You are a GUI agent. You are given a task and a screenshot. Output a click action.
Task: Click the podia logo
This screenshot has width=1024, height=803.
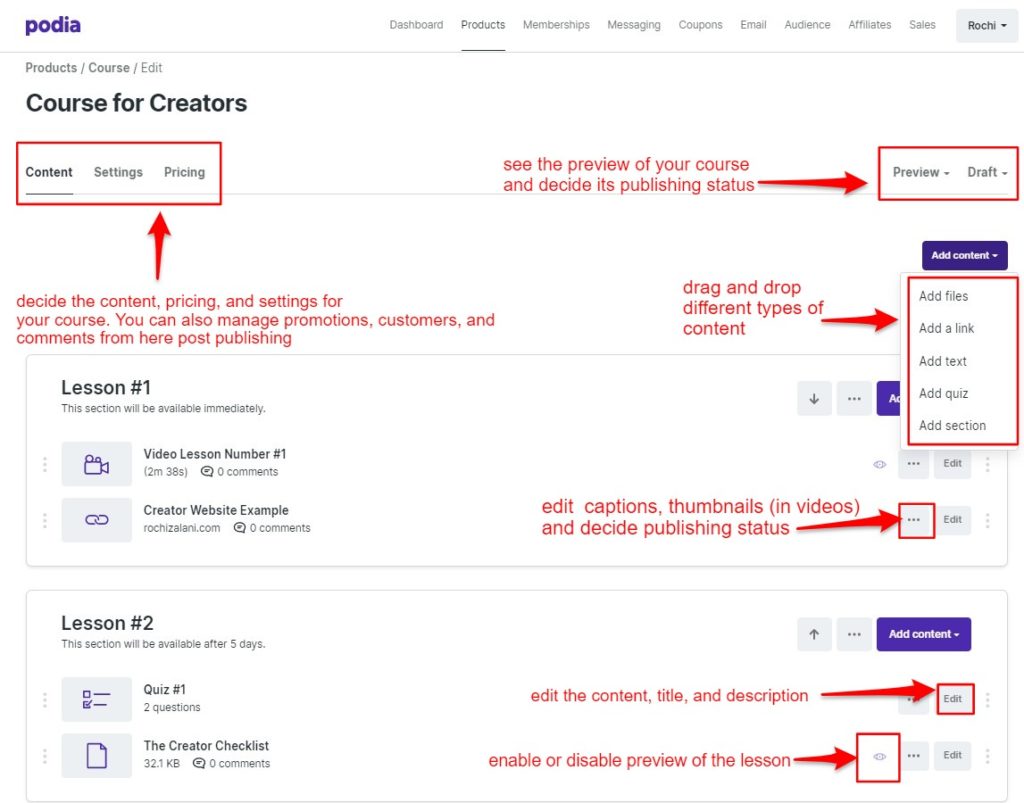(x=53, y=25)
